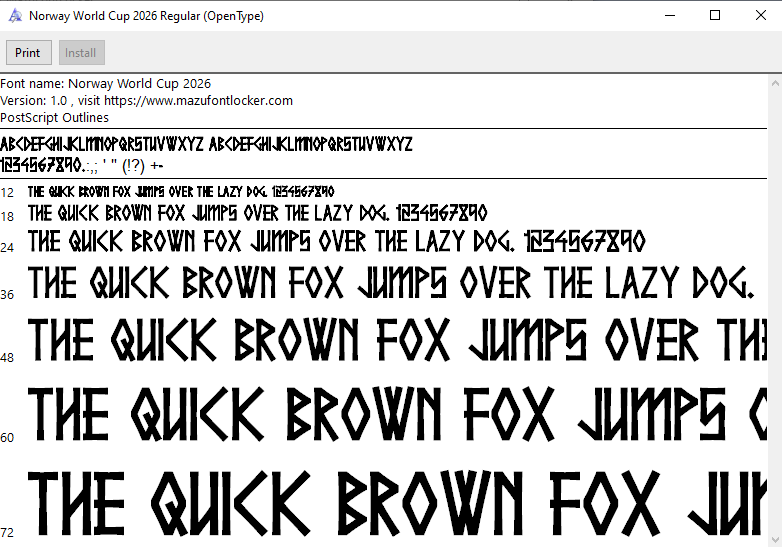The image size is (782, 547).
Task: Click the 24 point size label
Action: pyautogui.click(x=7, y=247)
